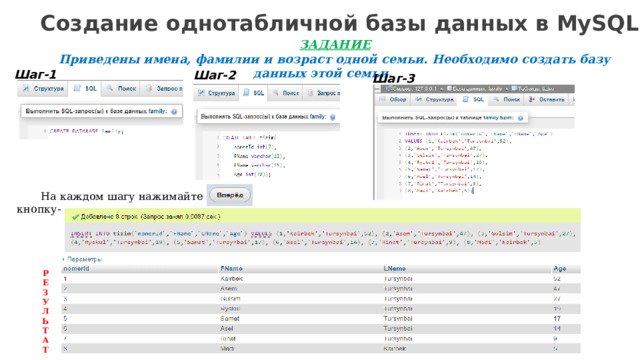Image resolution: width=640 pixels, height=360 pixels.
Task: Click the Вперёд button
Action: point(230,195)
